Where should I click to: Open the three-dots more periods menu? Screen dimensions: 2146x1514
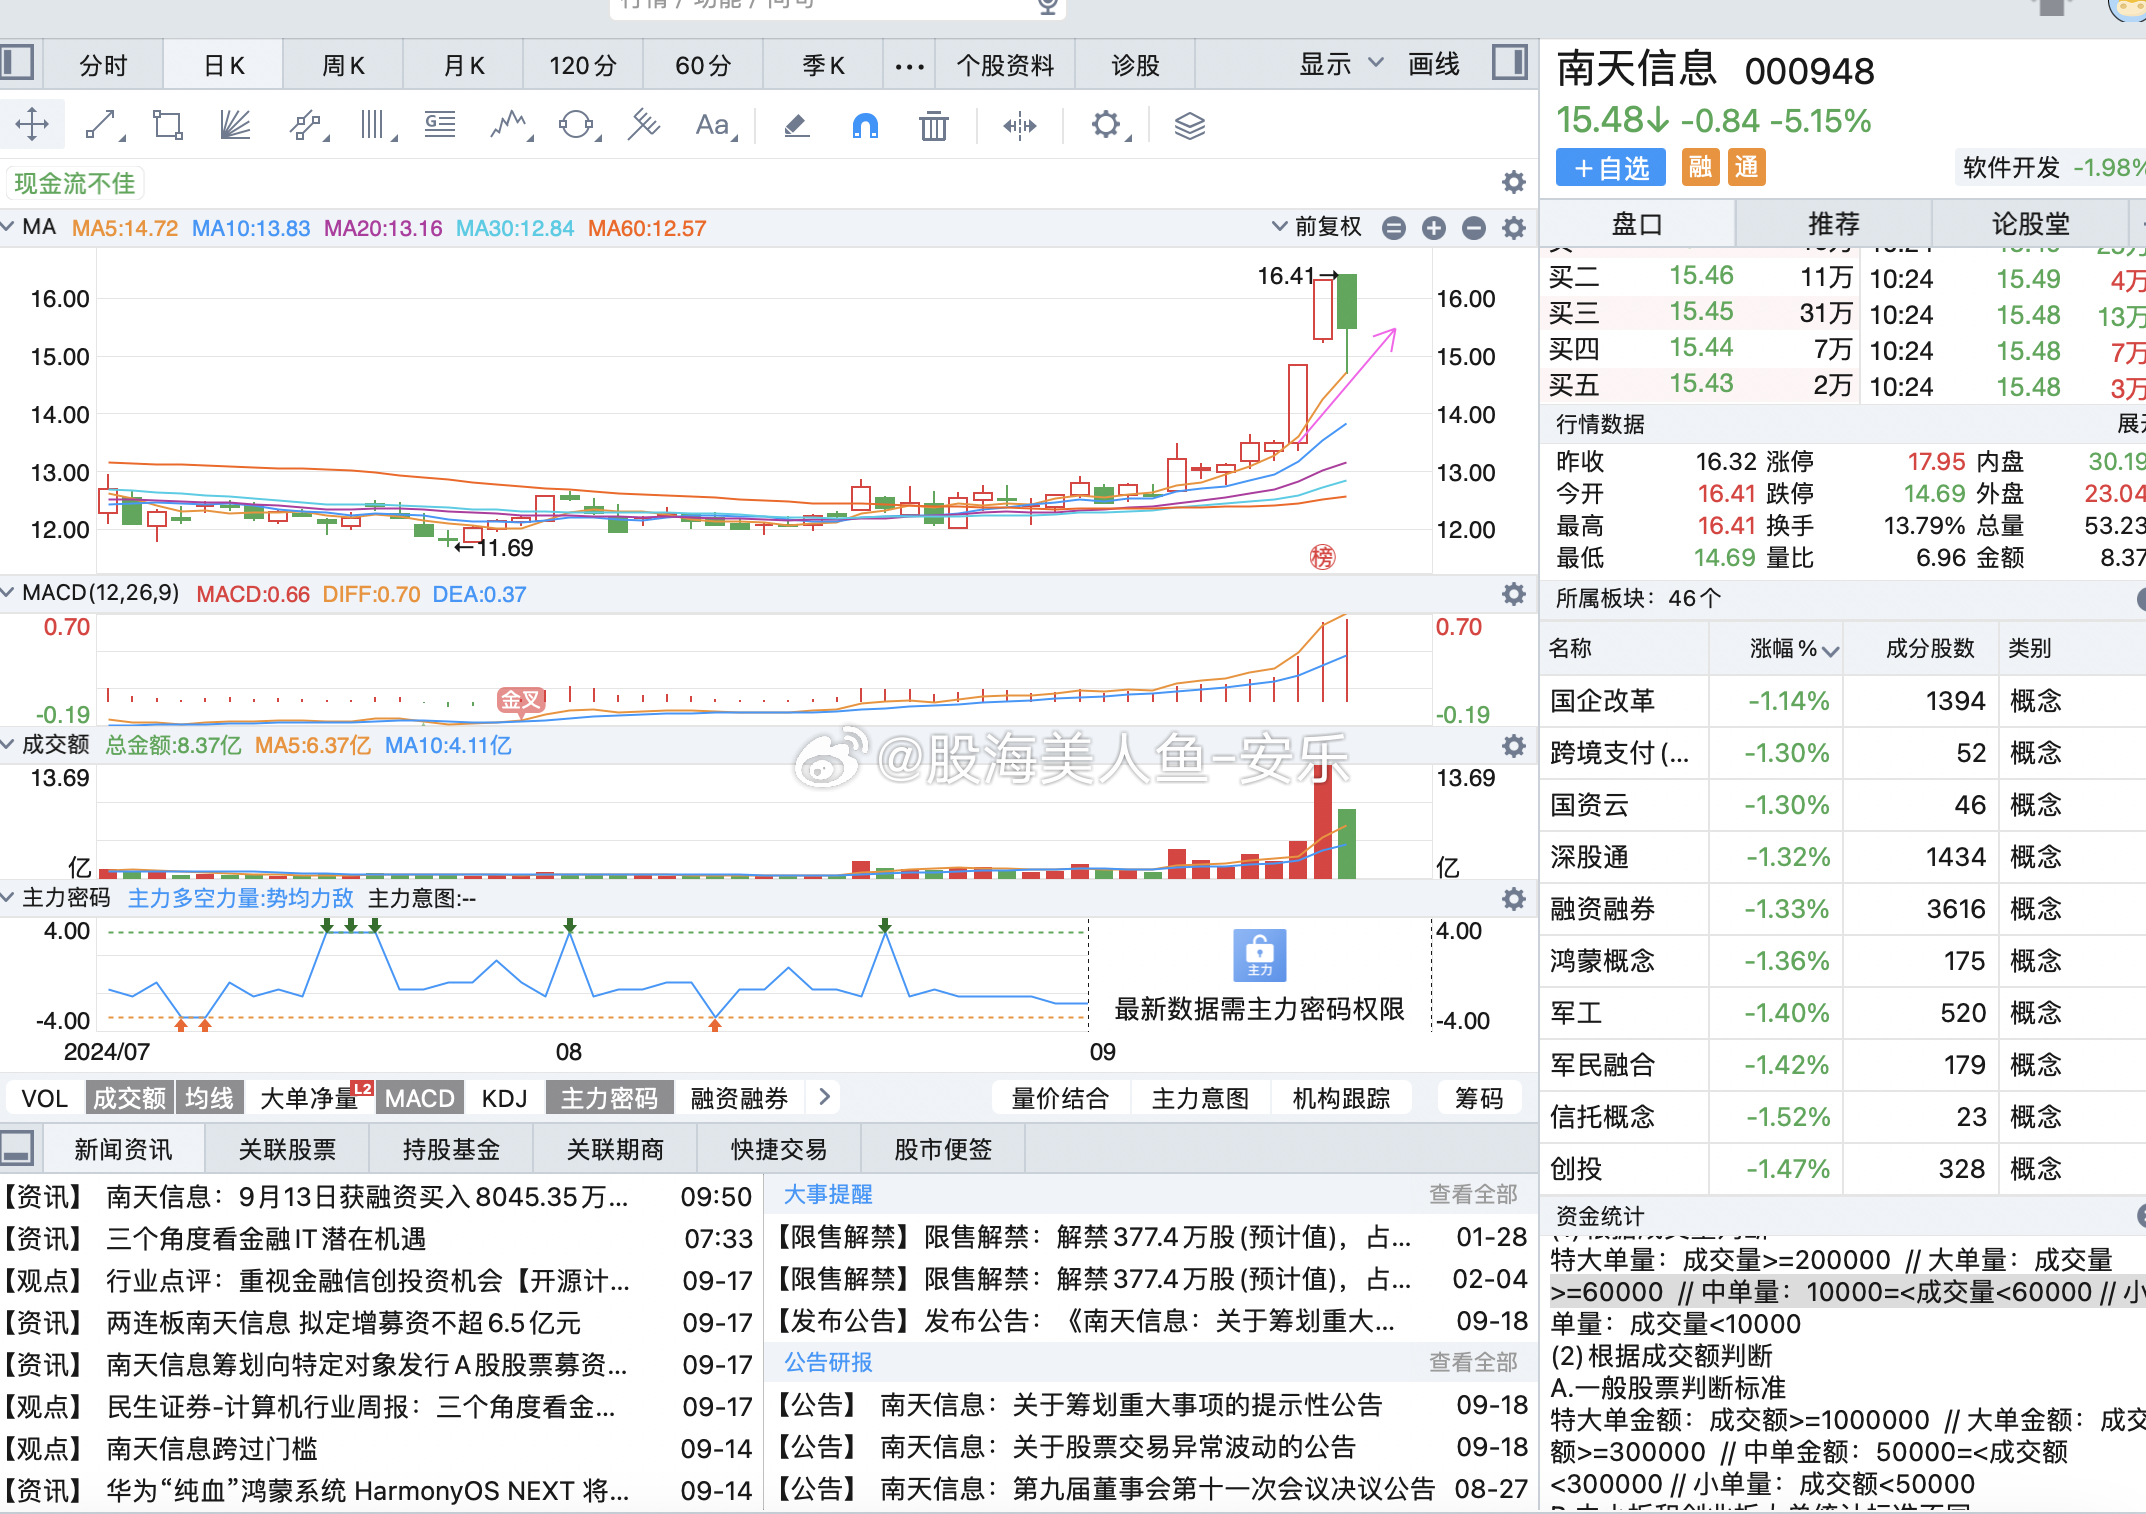coord(909,66)
